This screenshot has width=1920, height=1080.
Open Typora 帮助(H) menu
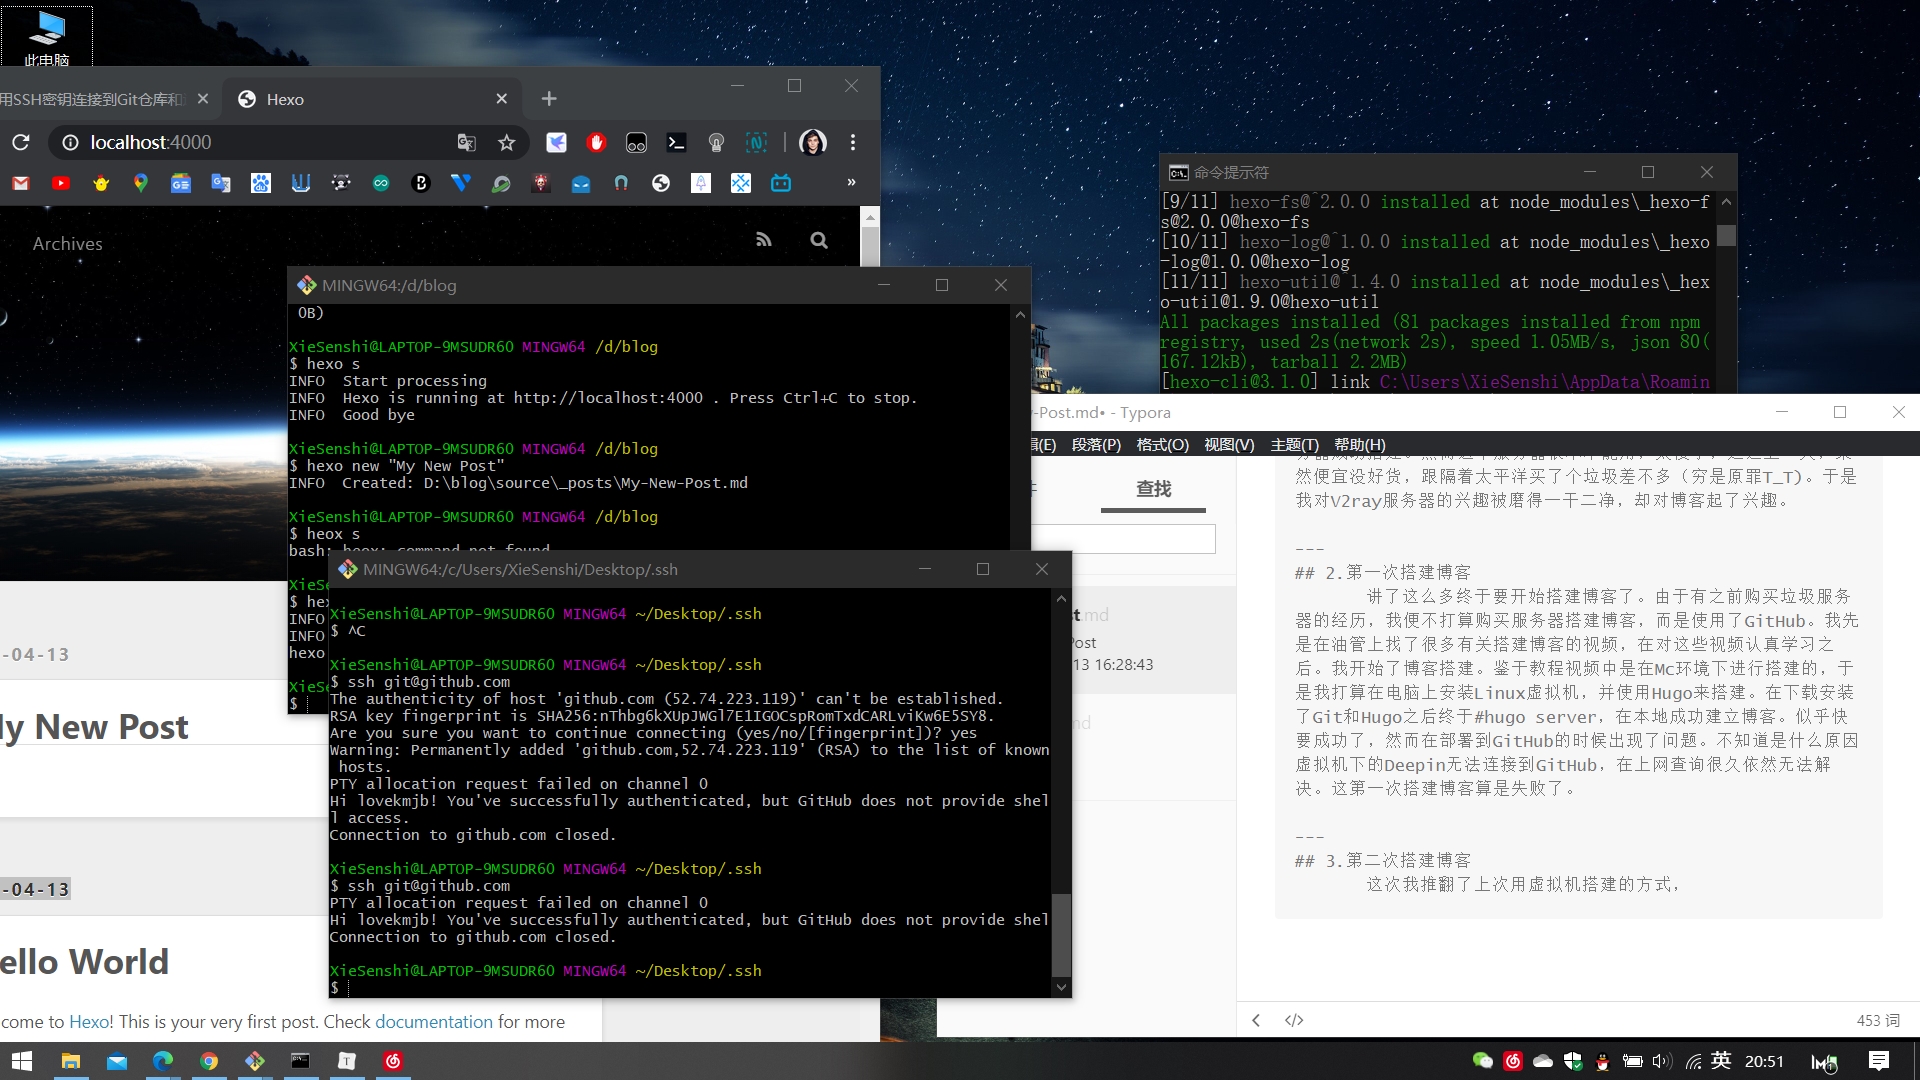(1360, 445)
